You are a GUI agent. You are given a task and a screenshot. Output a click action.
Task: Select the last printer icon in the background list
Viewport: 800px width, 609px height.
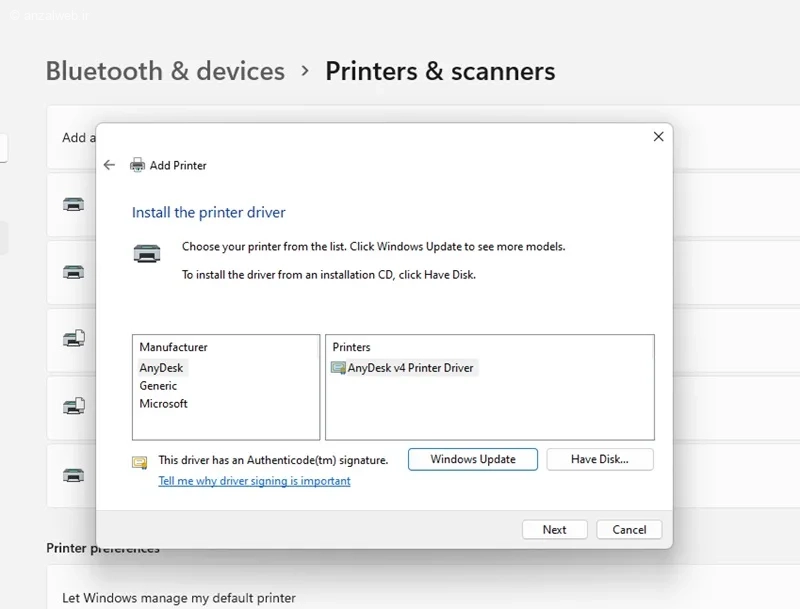(x=73, y=475)
